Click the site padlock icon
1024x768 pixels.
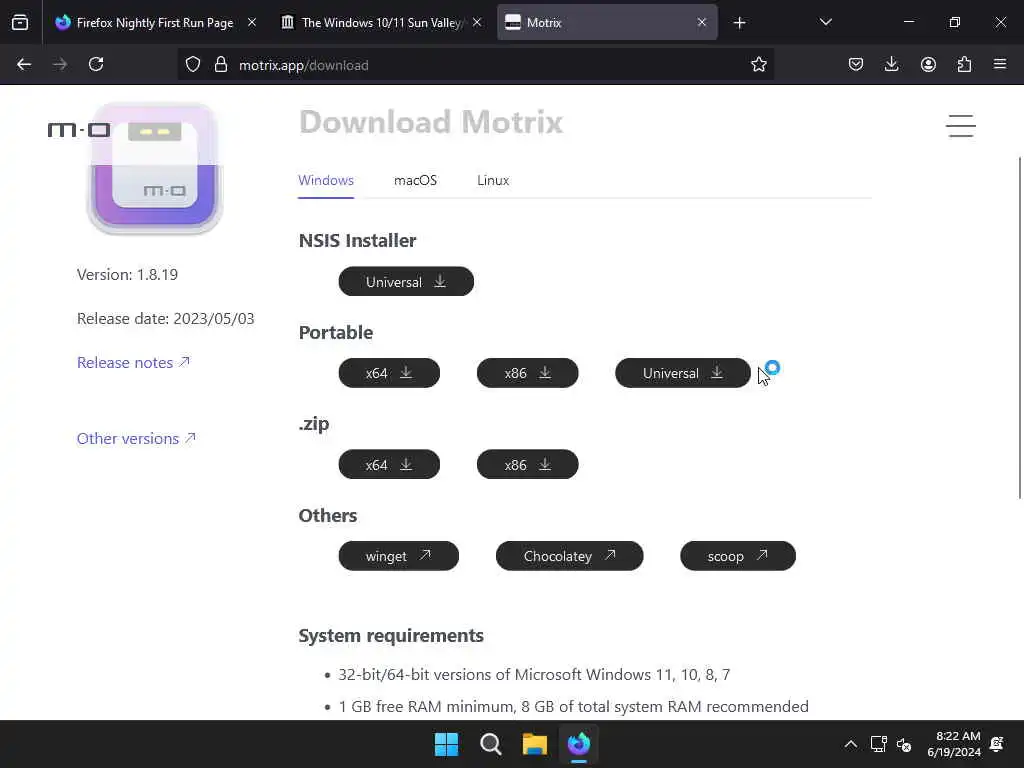(x=221, y=65)
